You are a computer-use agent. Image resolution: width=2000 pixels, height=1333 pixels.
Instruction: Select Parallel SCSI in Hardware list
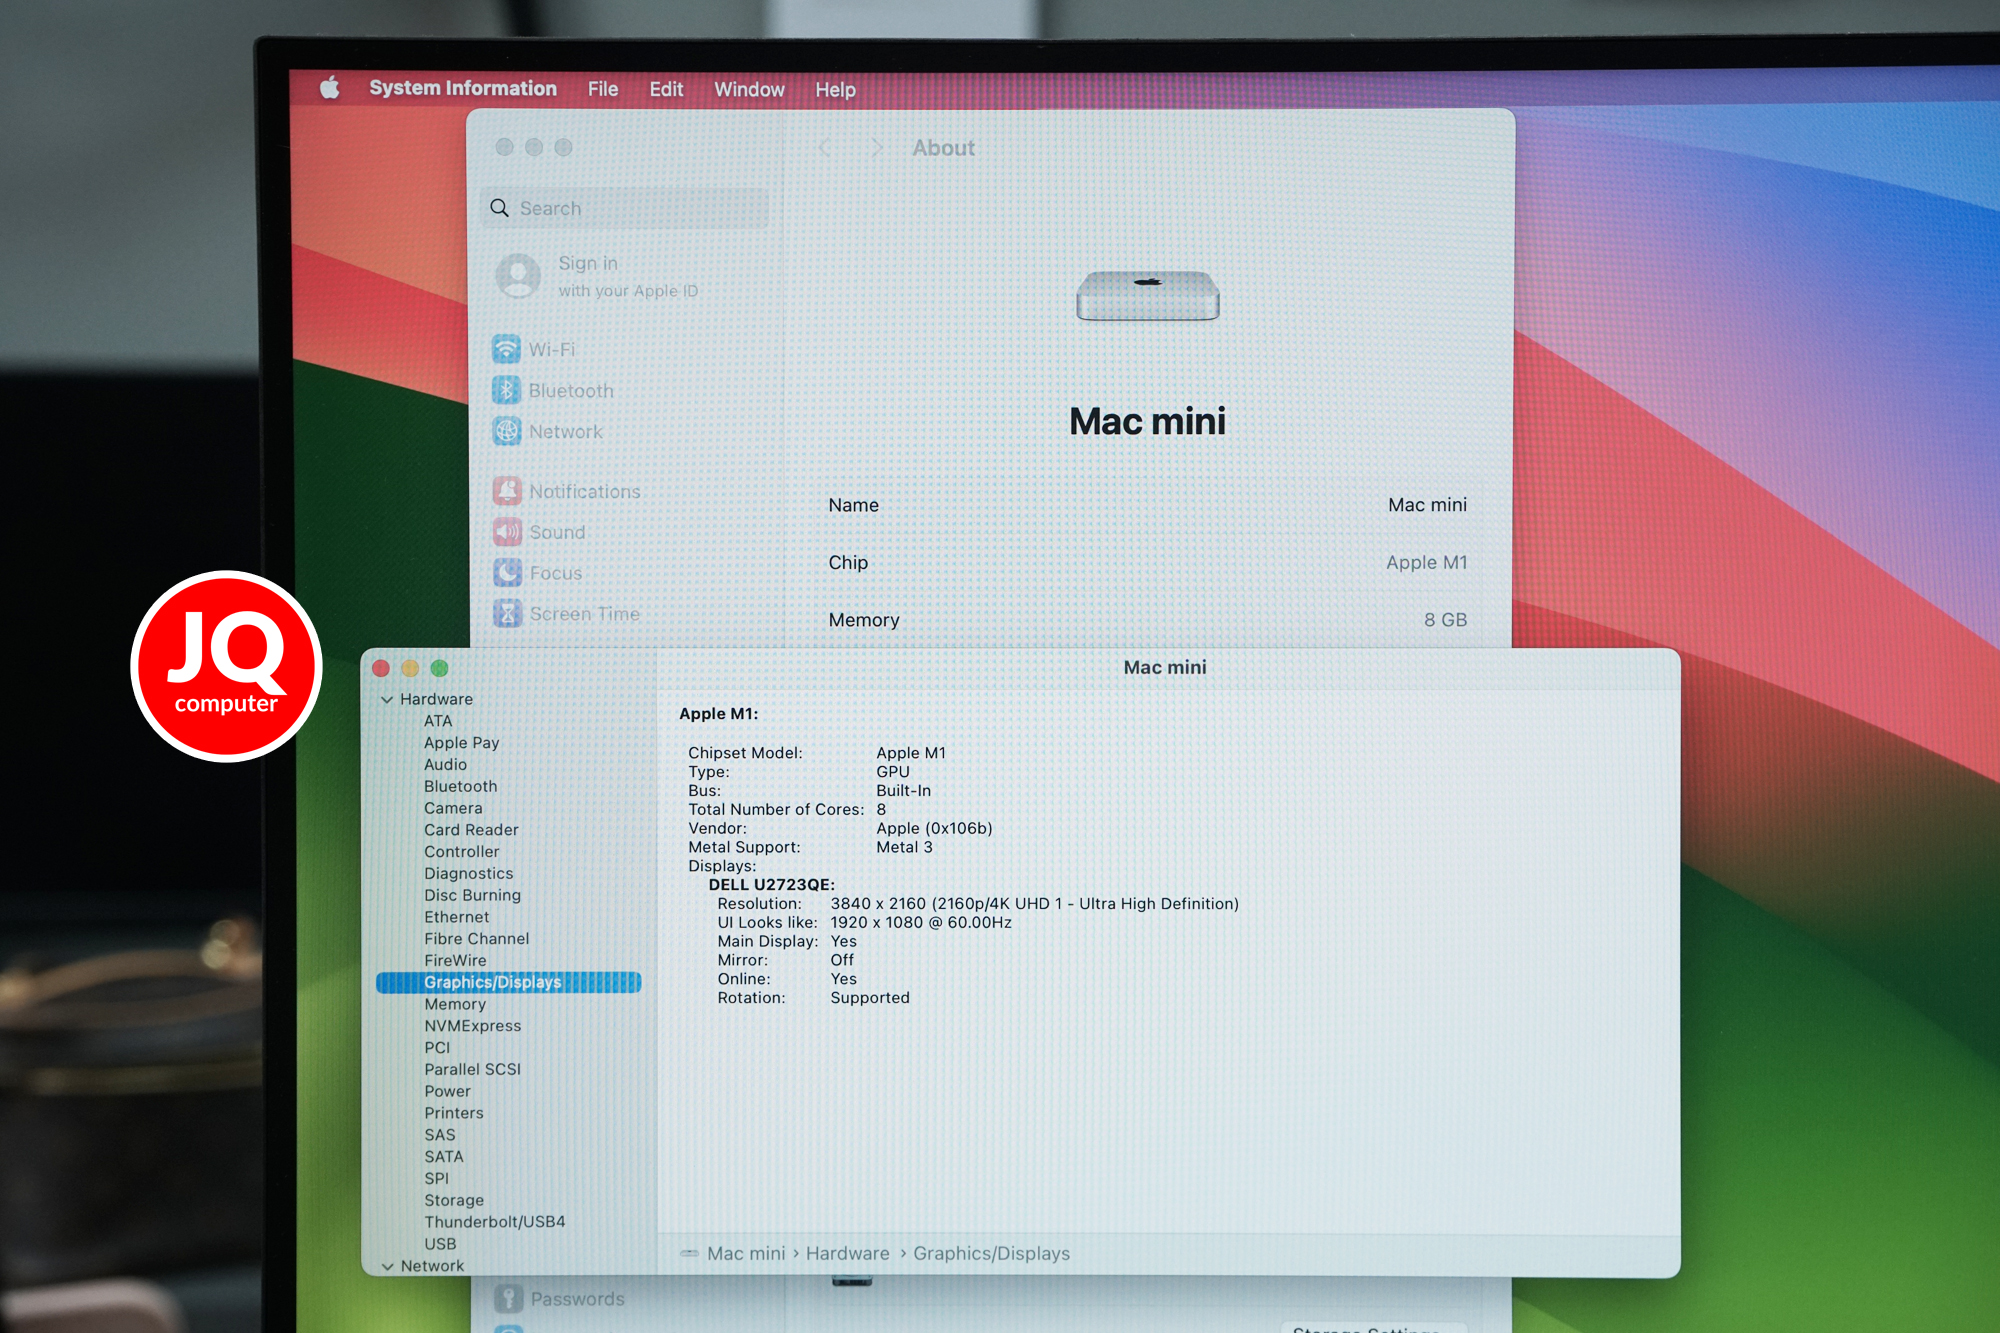click(472, 1070)
